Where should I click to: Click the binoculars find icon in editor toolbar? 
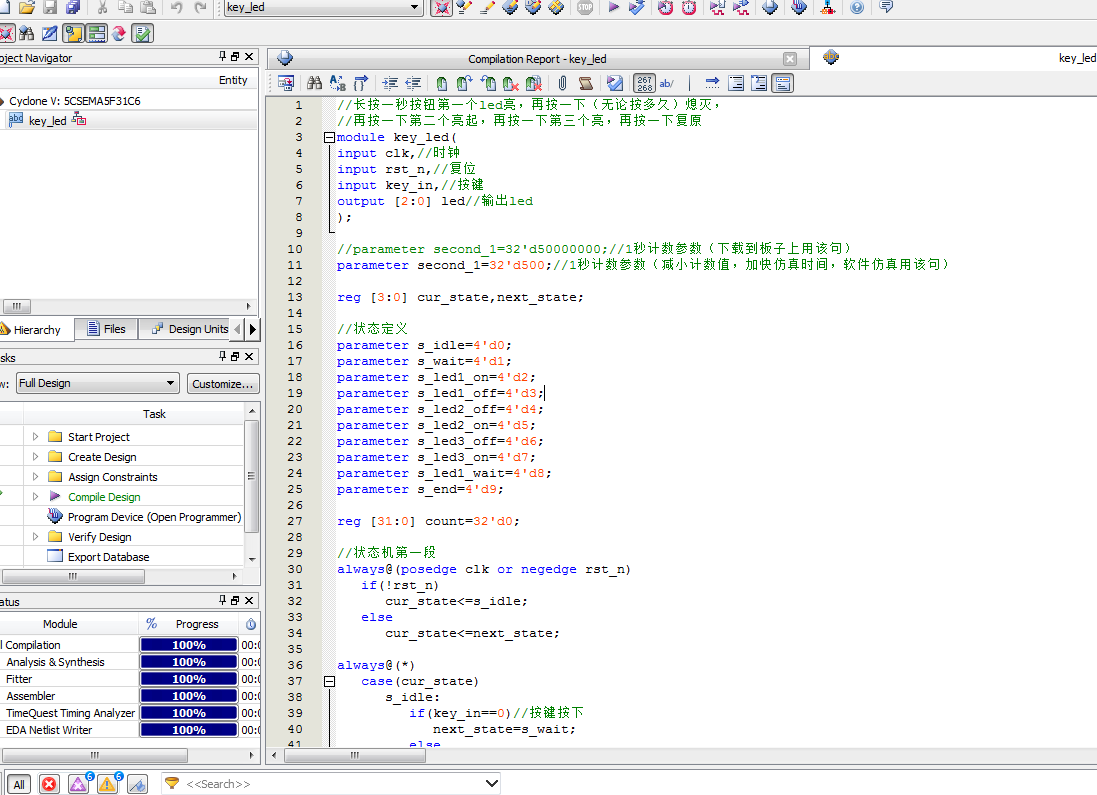point(314,83)
